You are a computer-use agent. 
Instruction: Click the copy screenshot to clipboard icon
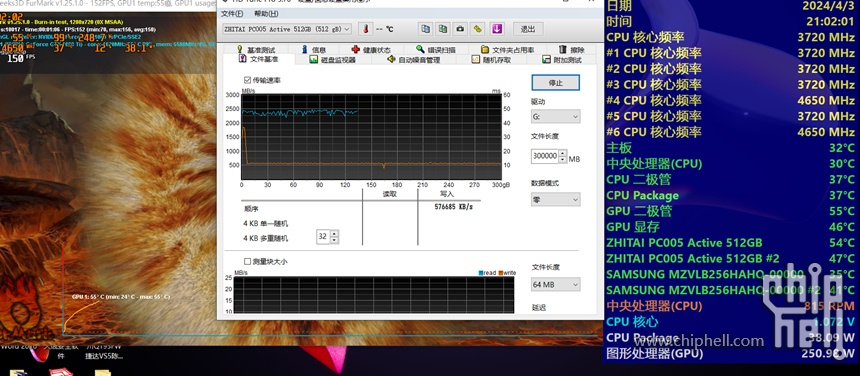tap(443, 29)
